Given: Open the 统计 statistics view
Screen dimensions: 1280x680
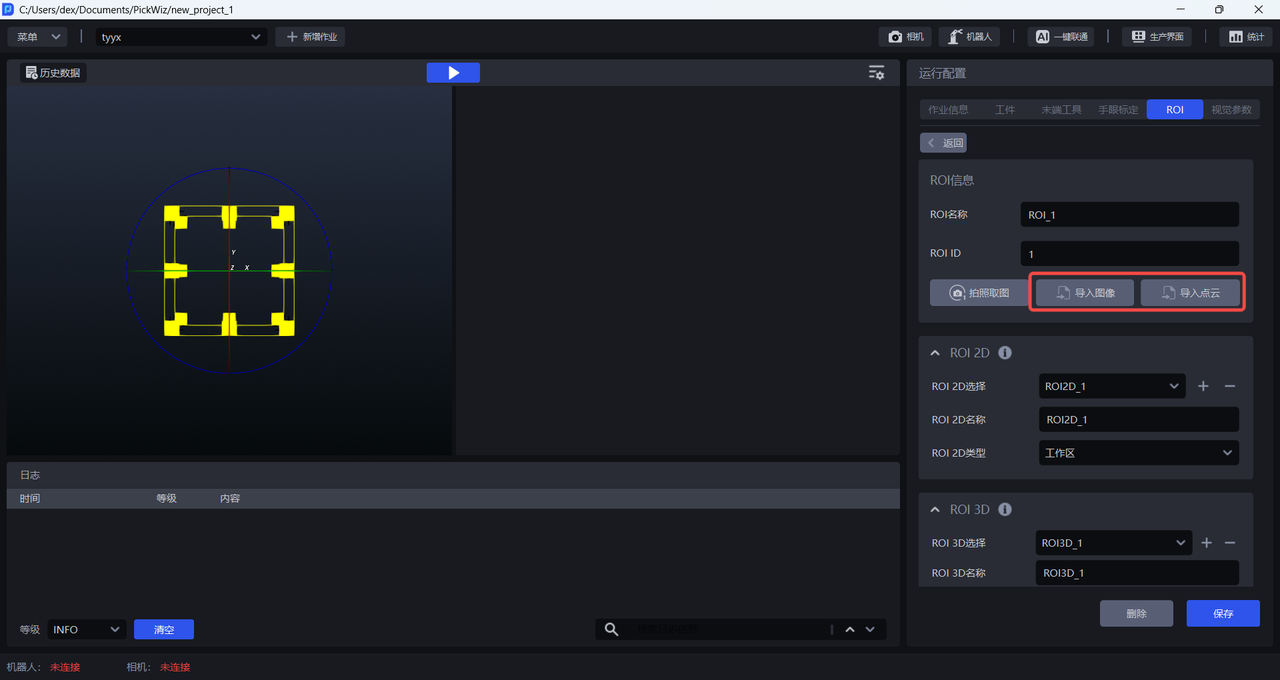Looking at the screenshot, I should pyautogui.click(x=1245, y=37).
